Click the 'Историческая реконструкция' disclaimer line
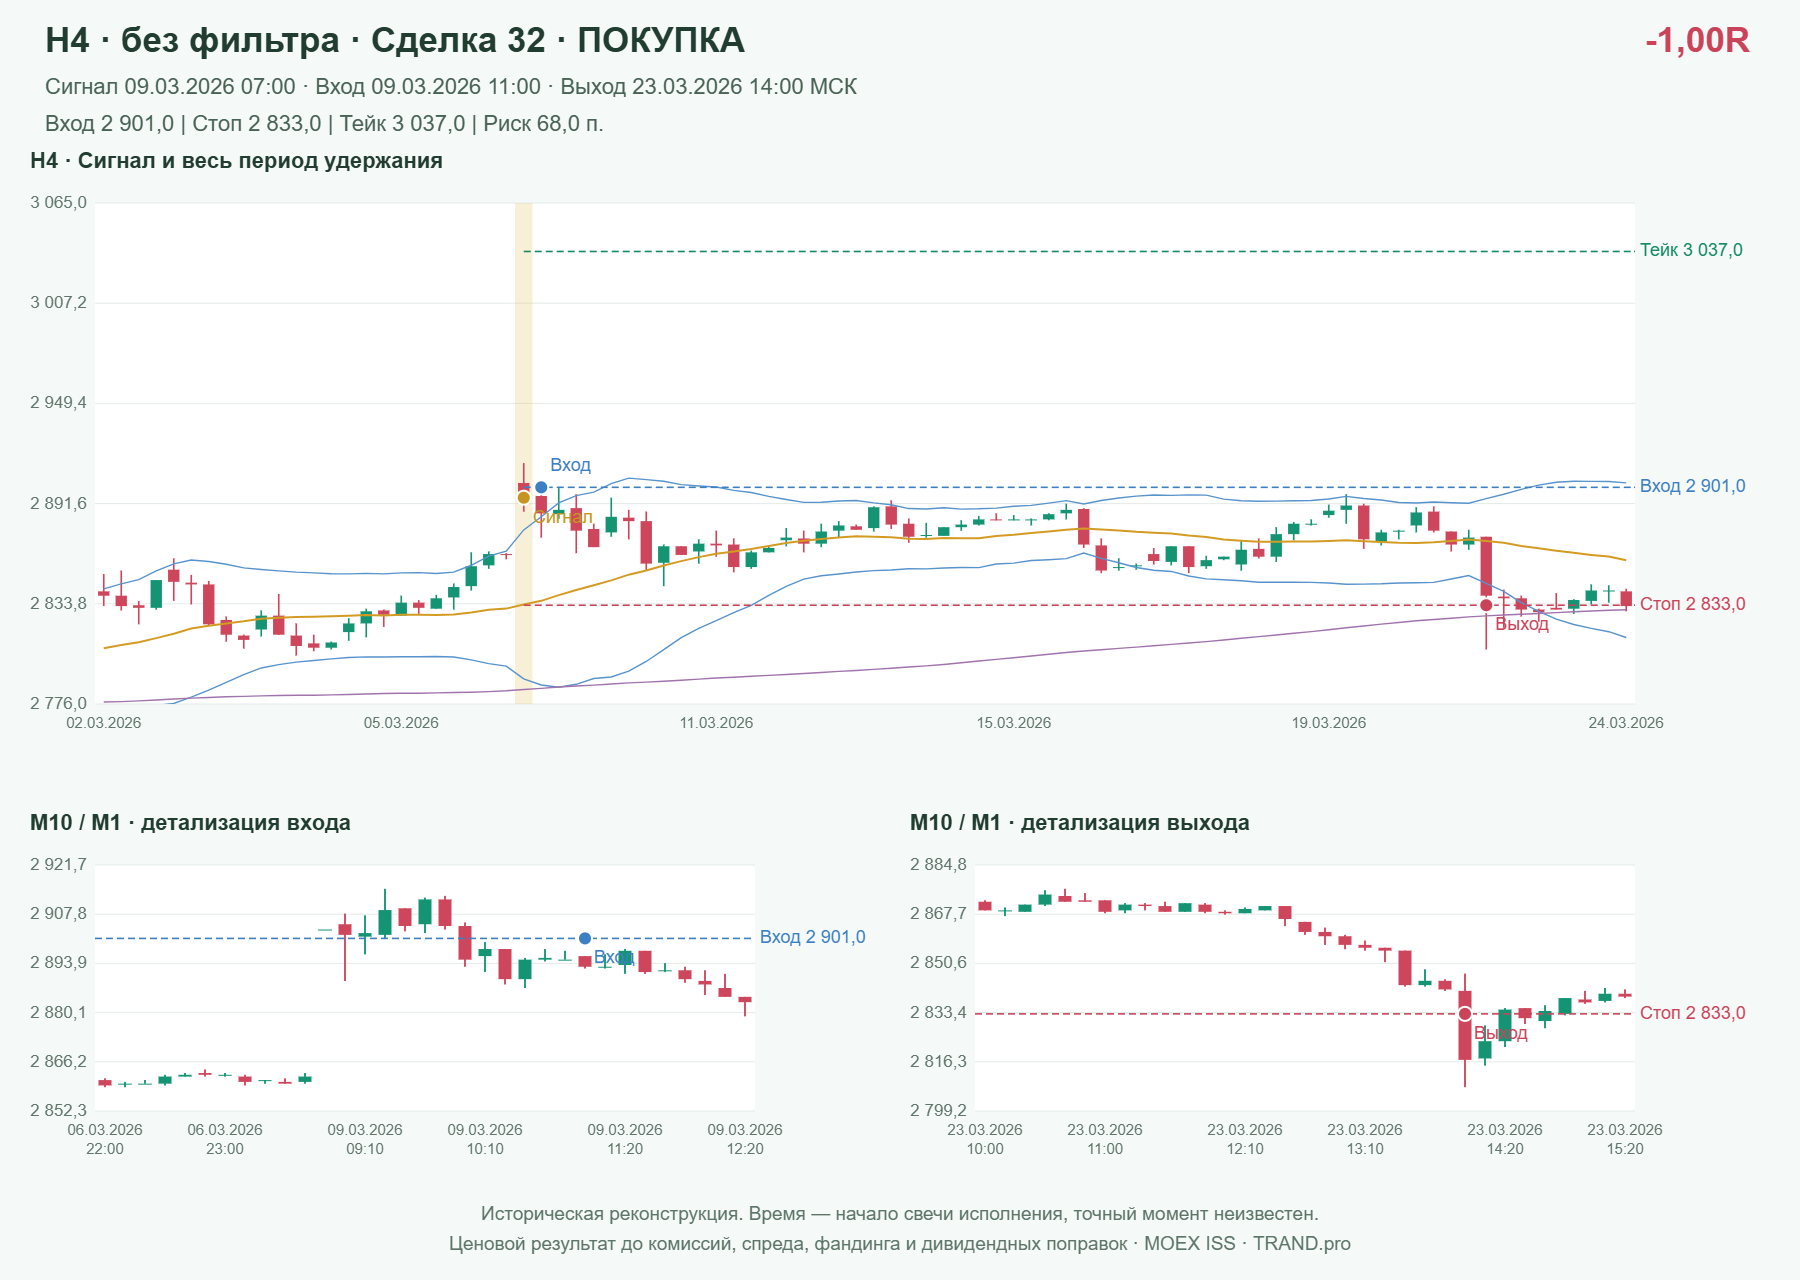The width and height of the screenshot is (1800, 1280). coord(900,1214)
